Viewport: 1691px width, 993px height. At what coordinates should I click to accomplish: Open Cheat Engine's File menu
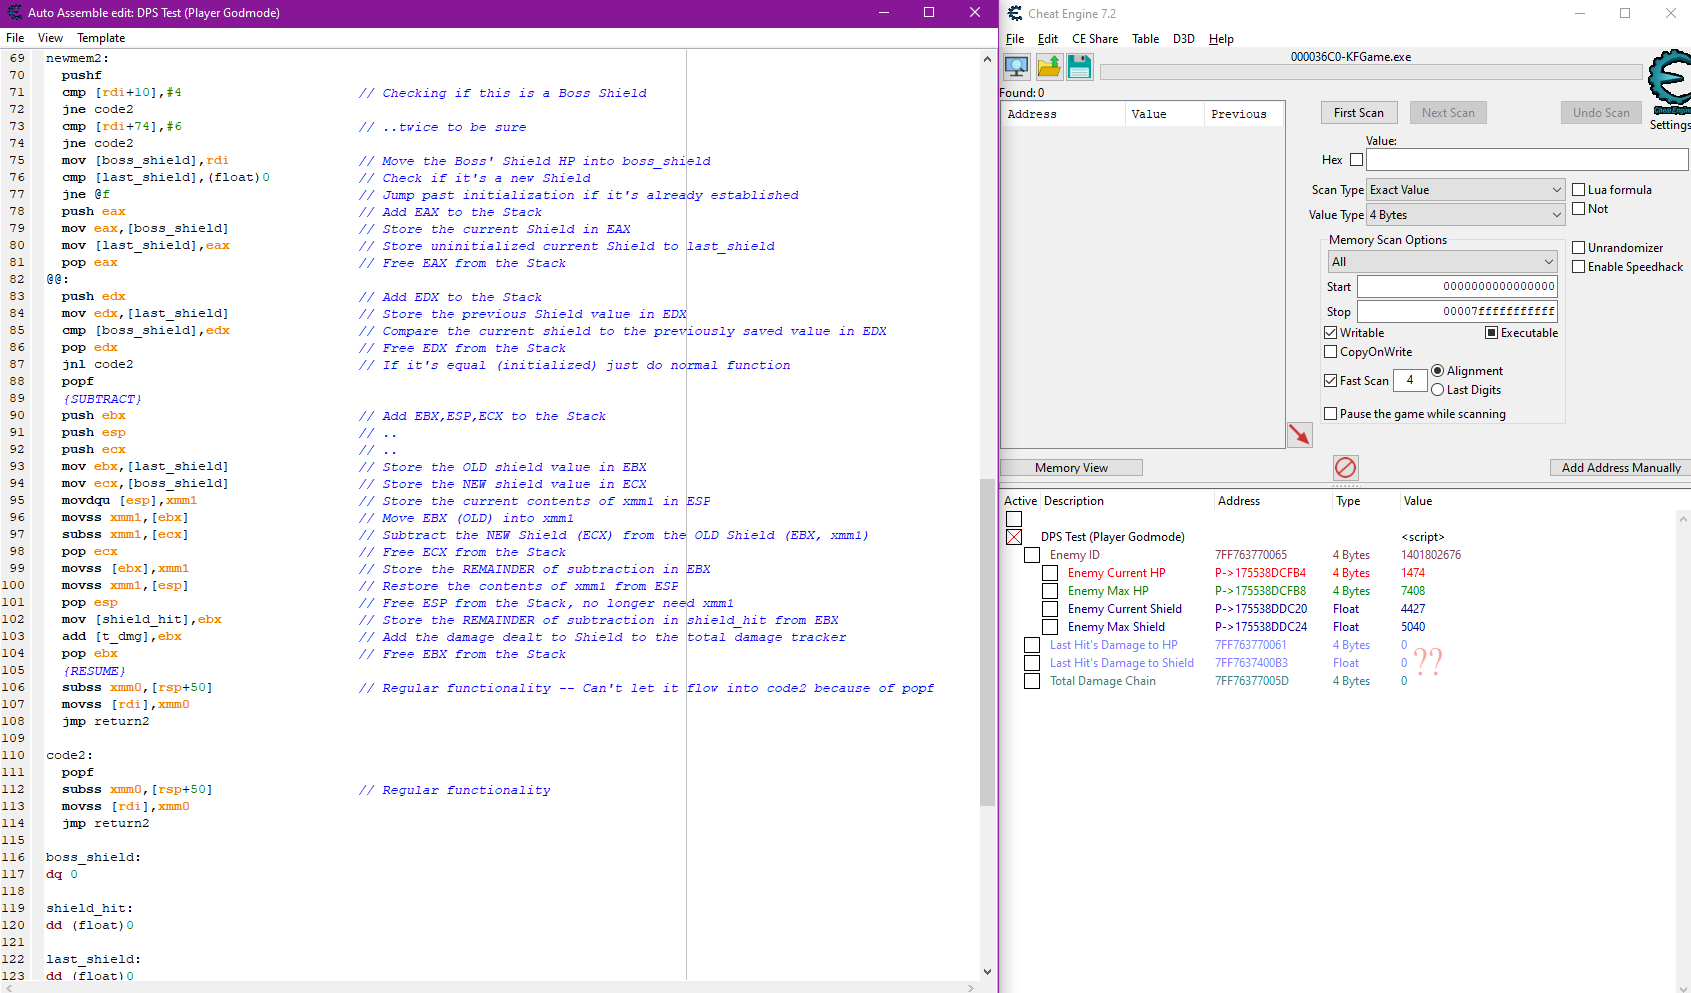tap(1015, 39)
